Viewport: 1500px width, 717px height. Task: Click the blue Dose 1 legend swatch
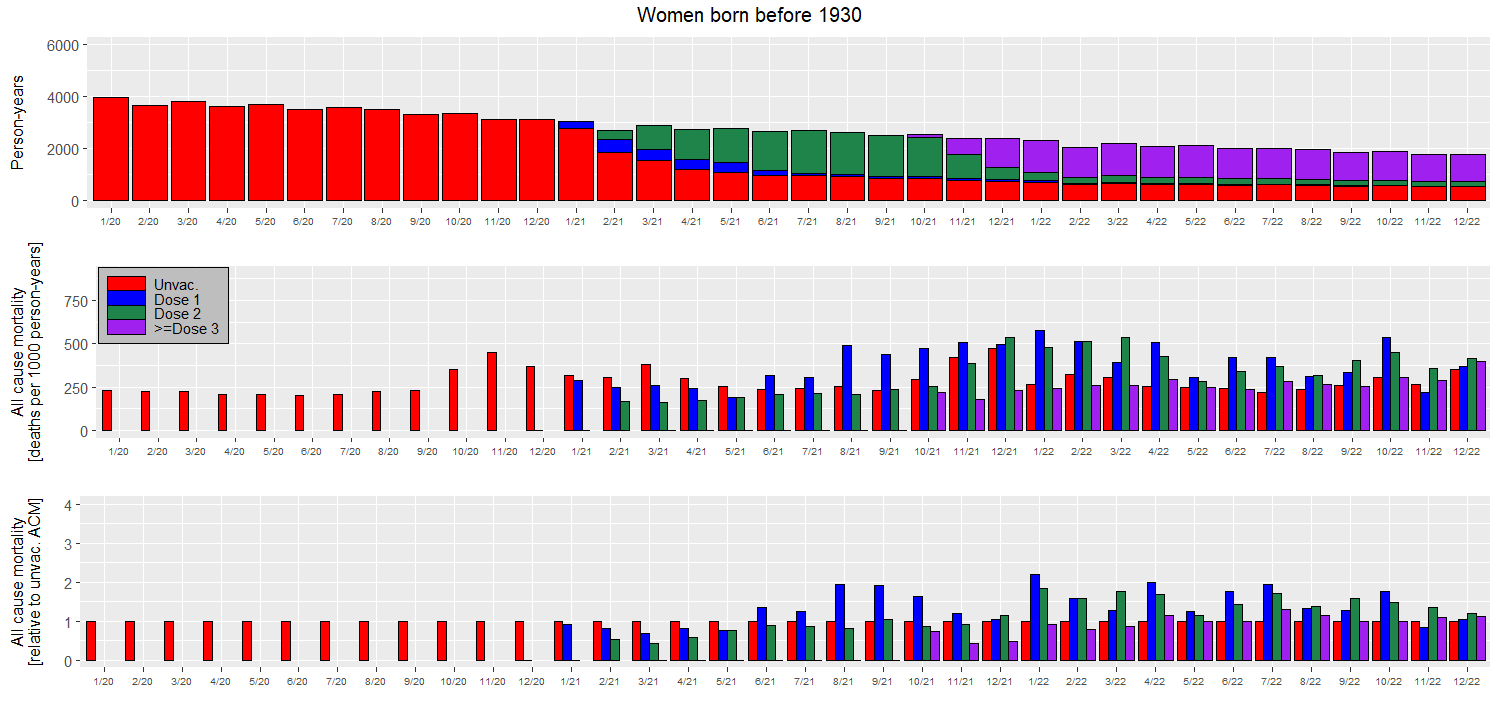(x=124, y=299)
